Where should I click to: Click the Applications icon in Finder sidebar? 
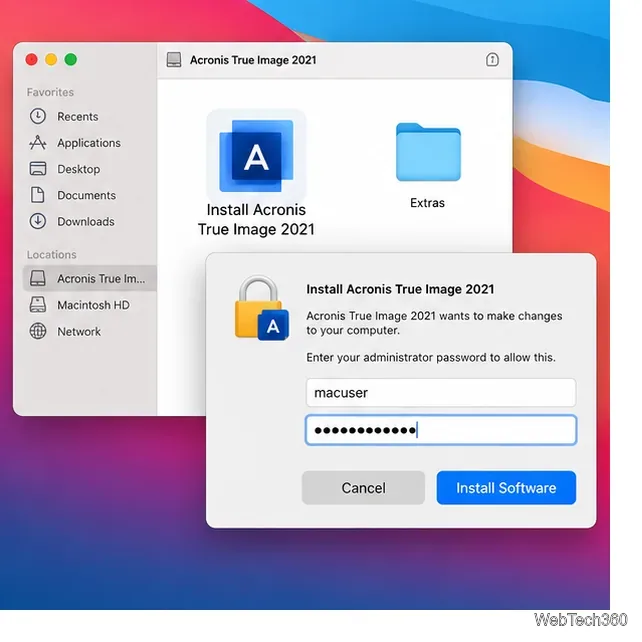point(38,143)
